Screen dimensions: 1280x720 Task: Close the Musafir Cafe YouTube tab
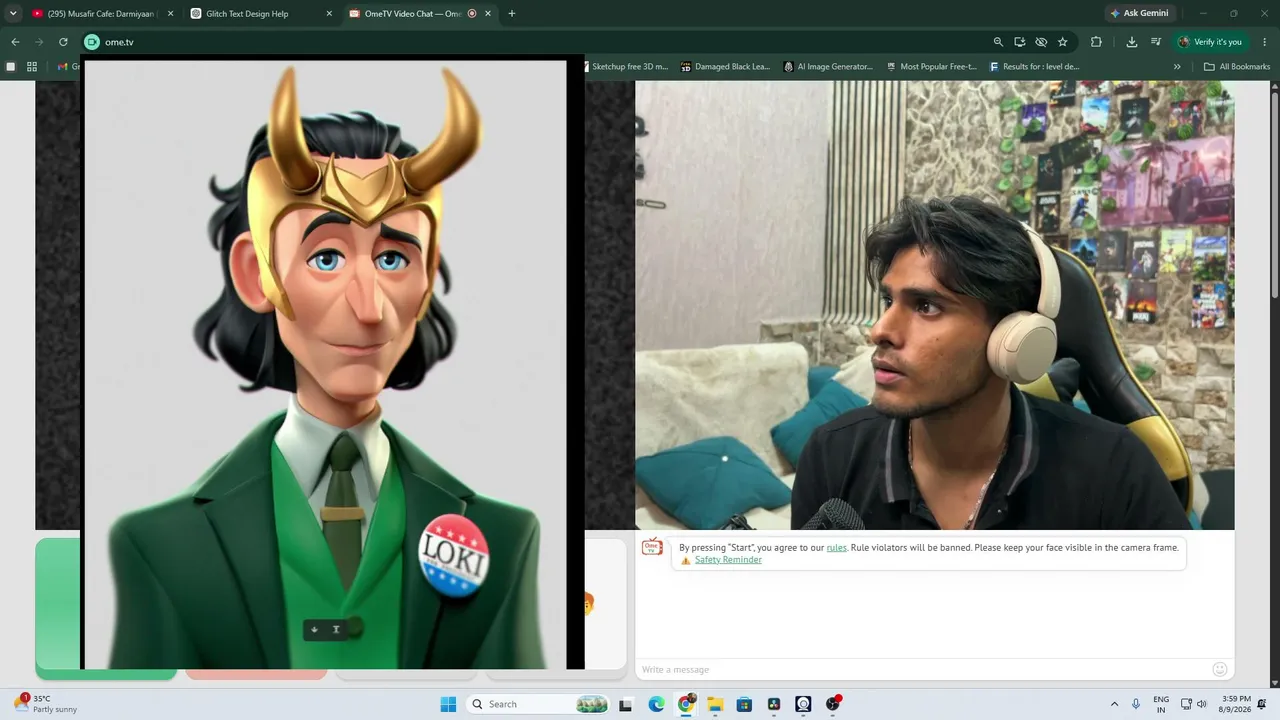tap(170, 14)
